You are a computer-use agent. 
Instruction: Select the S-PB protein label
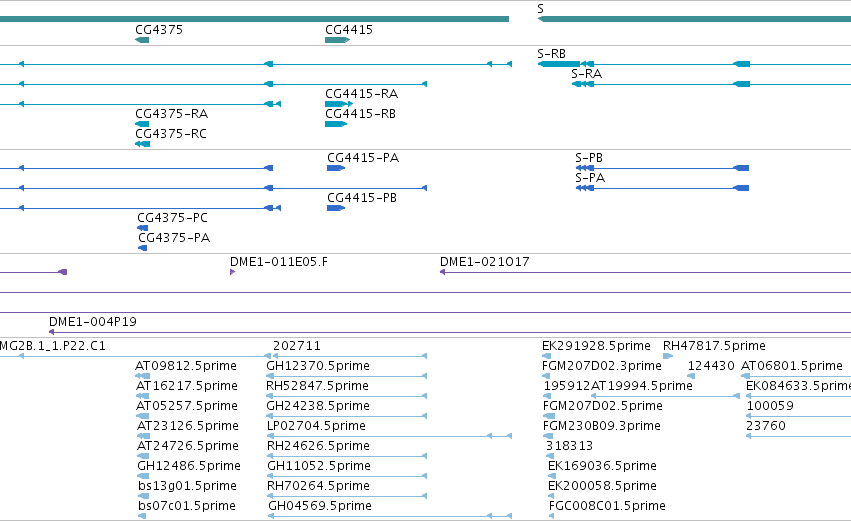[589, 158]
